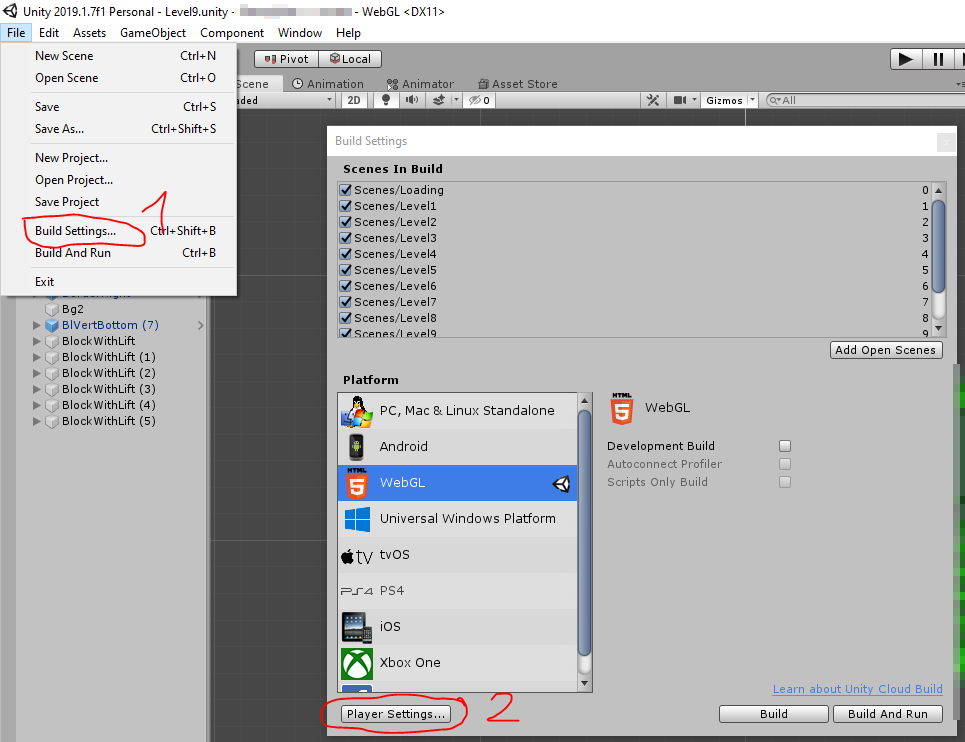Toggle Pivot handle position button
965x742 pixels.
tap(286, 59)
